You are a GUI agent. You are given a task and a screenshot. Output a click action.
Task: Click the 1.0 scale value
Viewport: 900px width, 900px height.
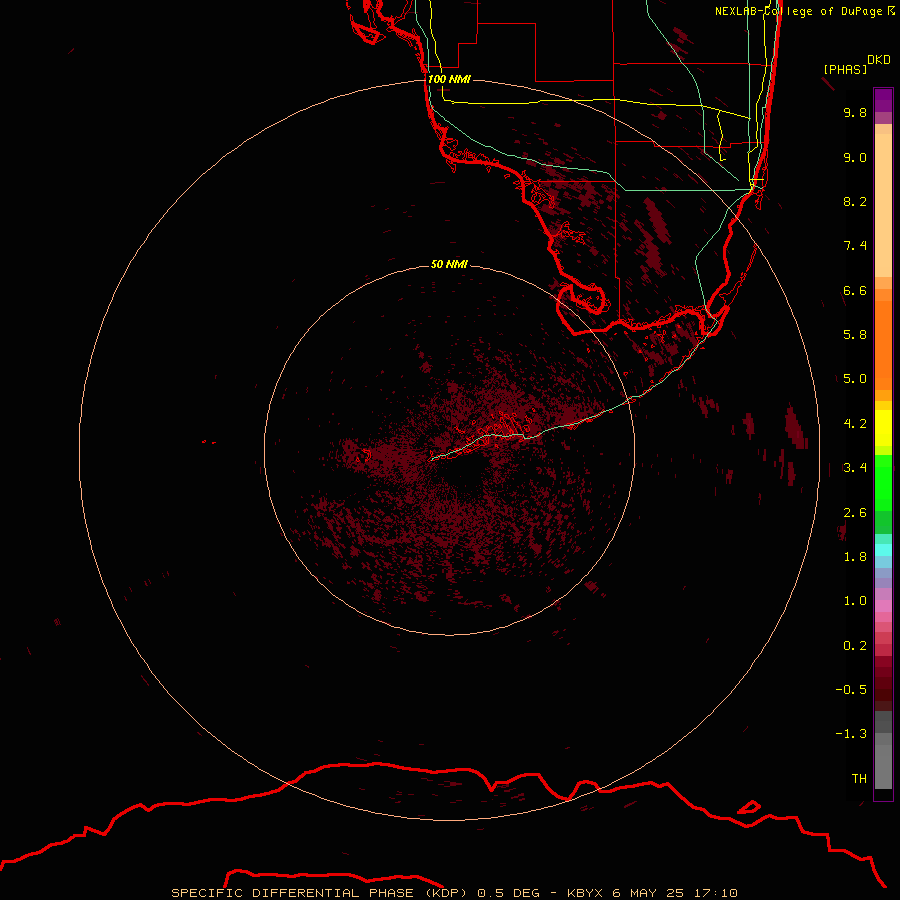tap(855, 601)
